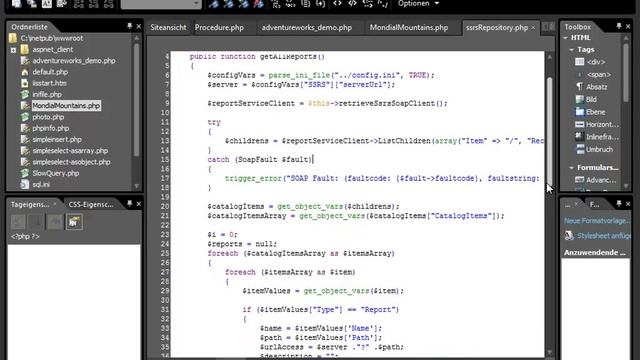Pin the Tageigenschaften panel

129,203
